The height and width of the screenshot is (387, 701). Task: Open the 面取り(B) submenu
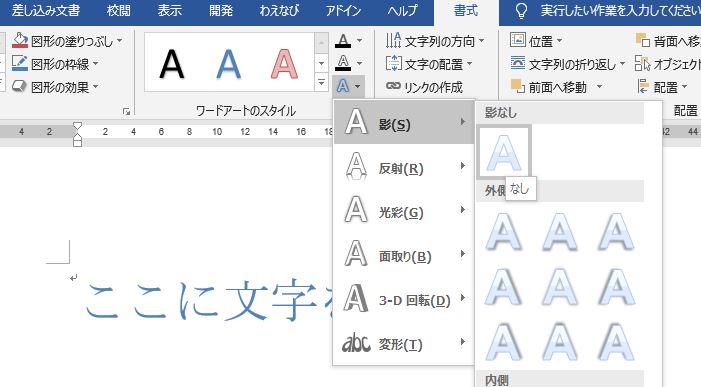[x=404, y=254]
